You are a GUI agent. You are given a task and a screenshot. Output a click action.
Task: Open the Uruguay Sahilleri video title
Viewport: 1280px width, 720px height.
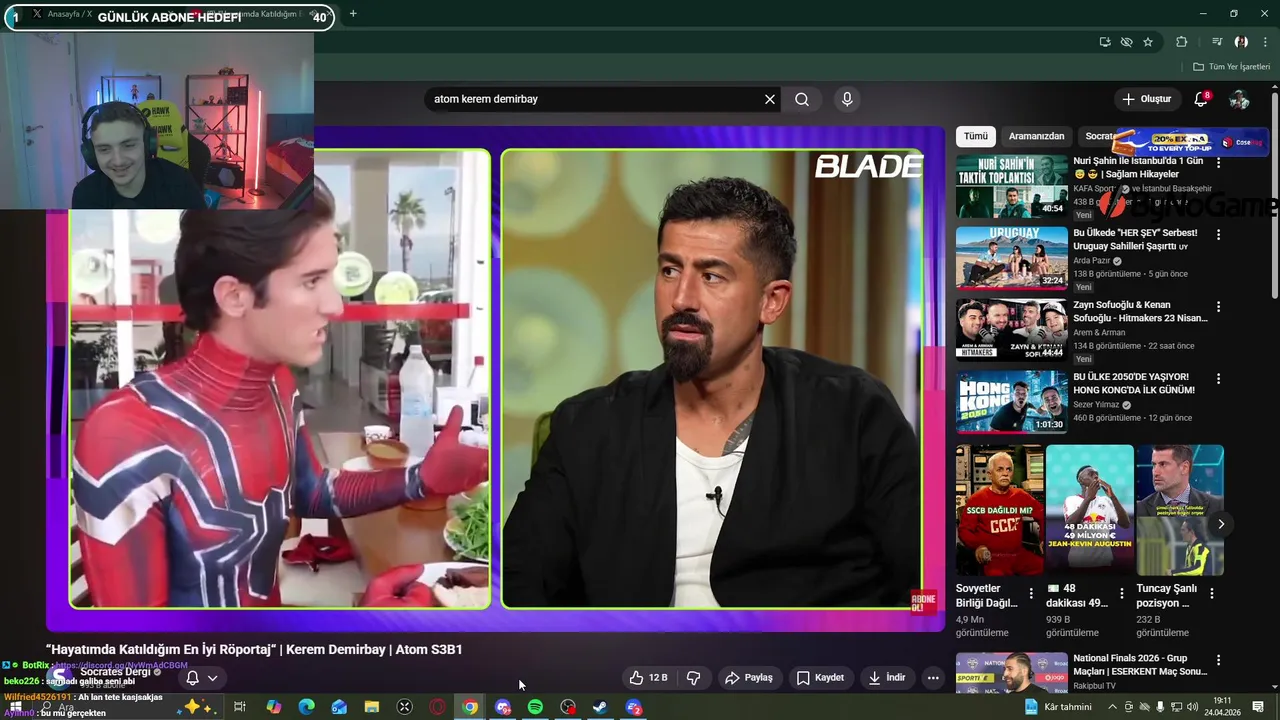(1135, 239)
